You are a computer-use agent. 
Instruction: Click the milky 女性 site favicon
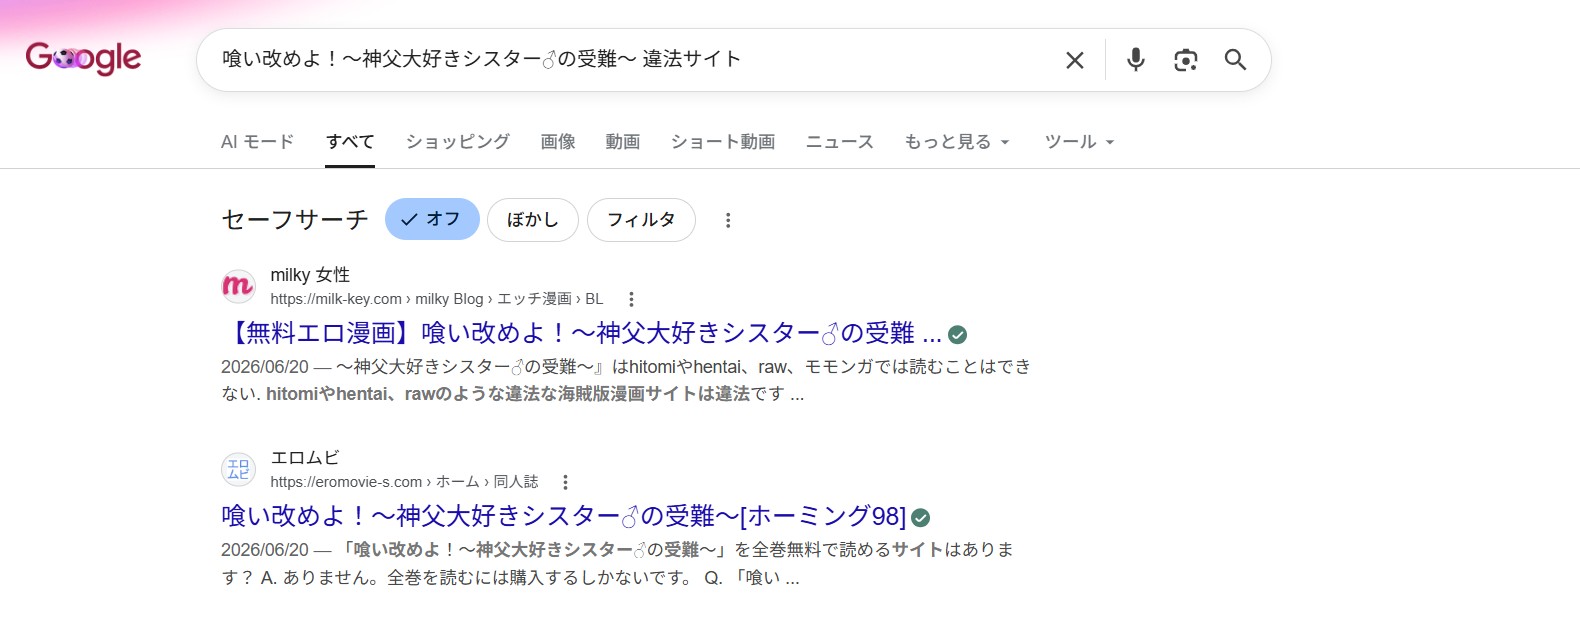(238, 287)
